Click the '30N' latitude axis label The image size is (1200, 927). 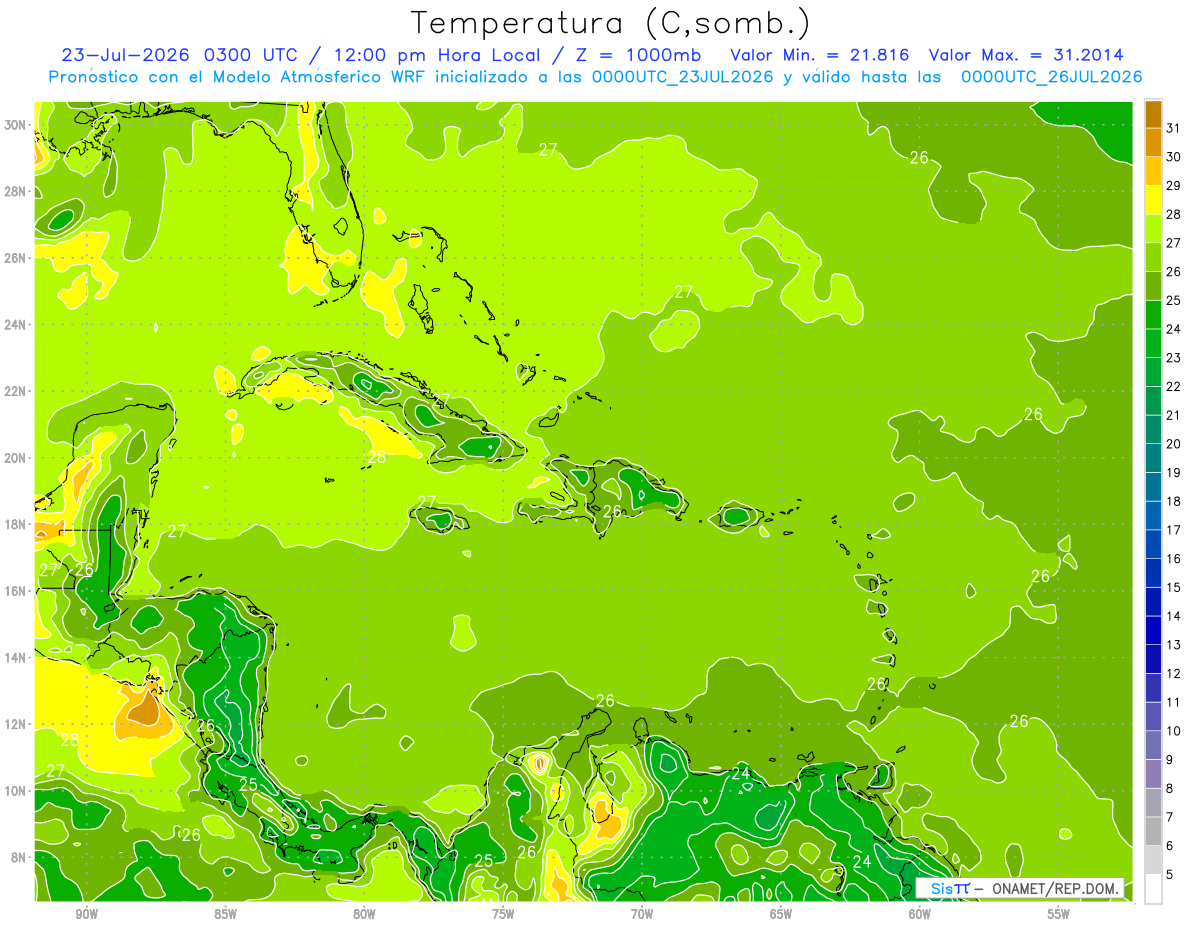click(x=16, y=125)
